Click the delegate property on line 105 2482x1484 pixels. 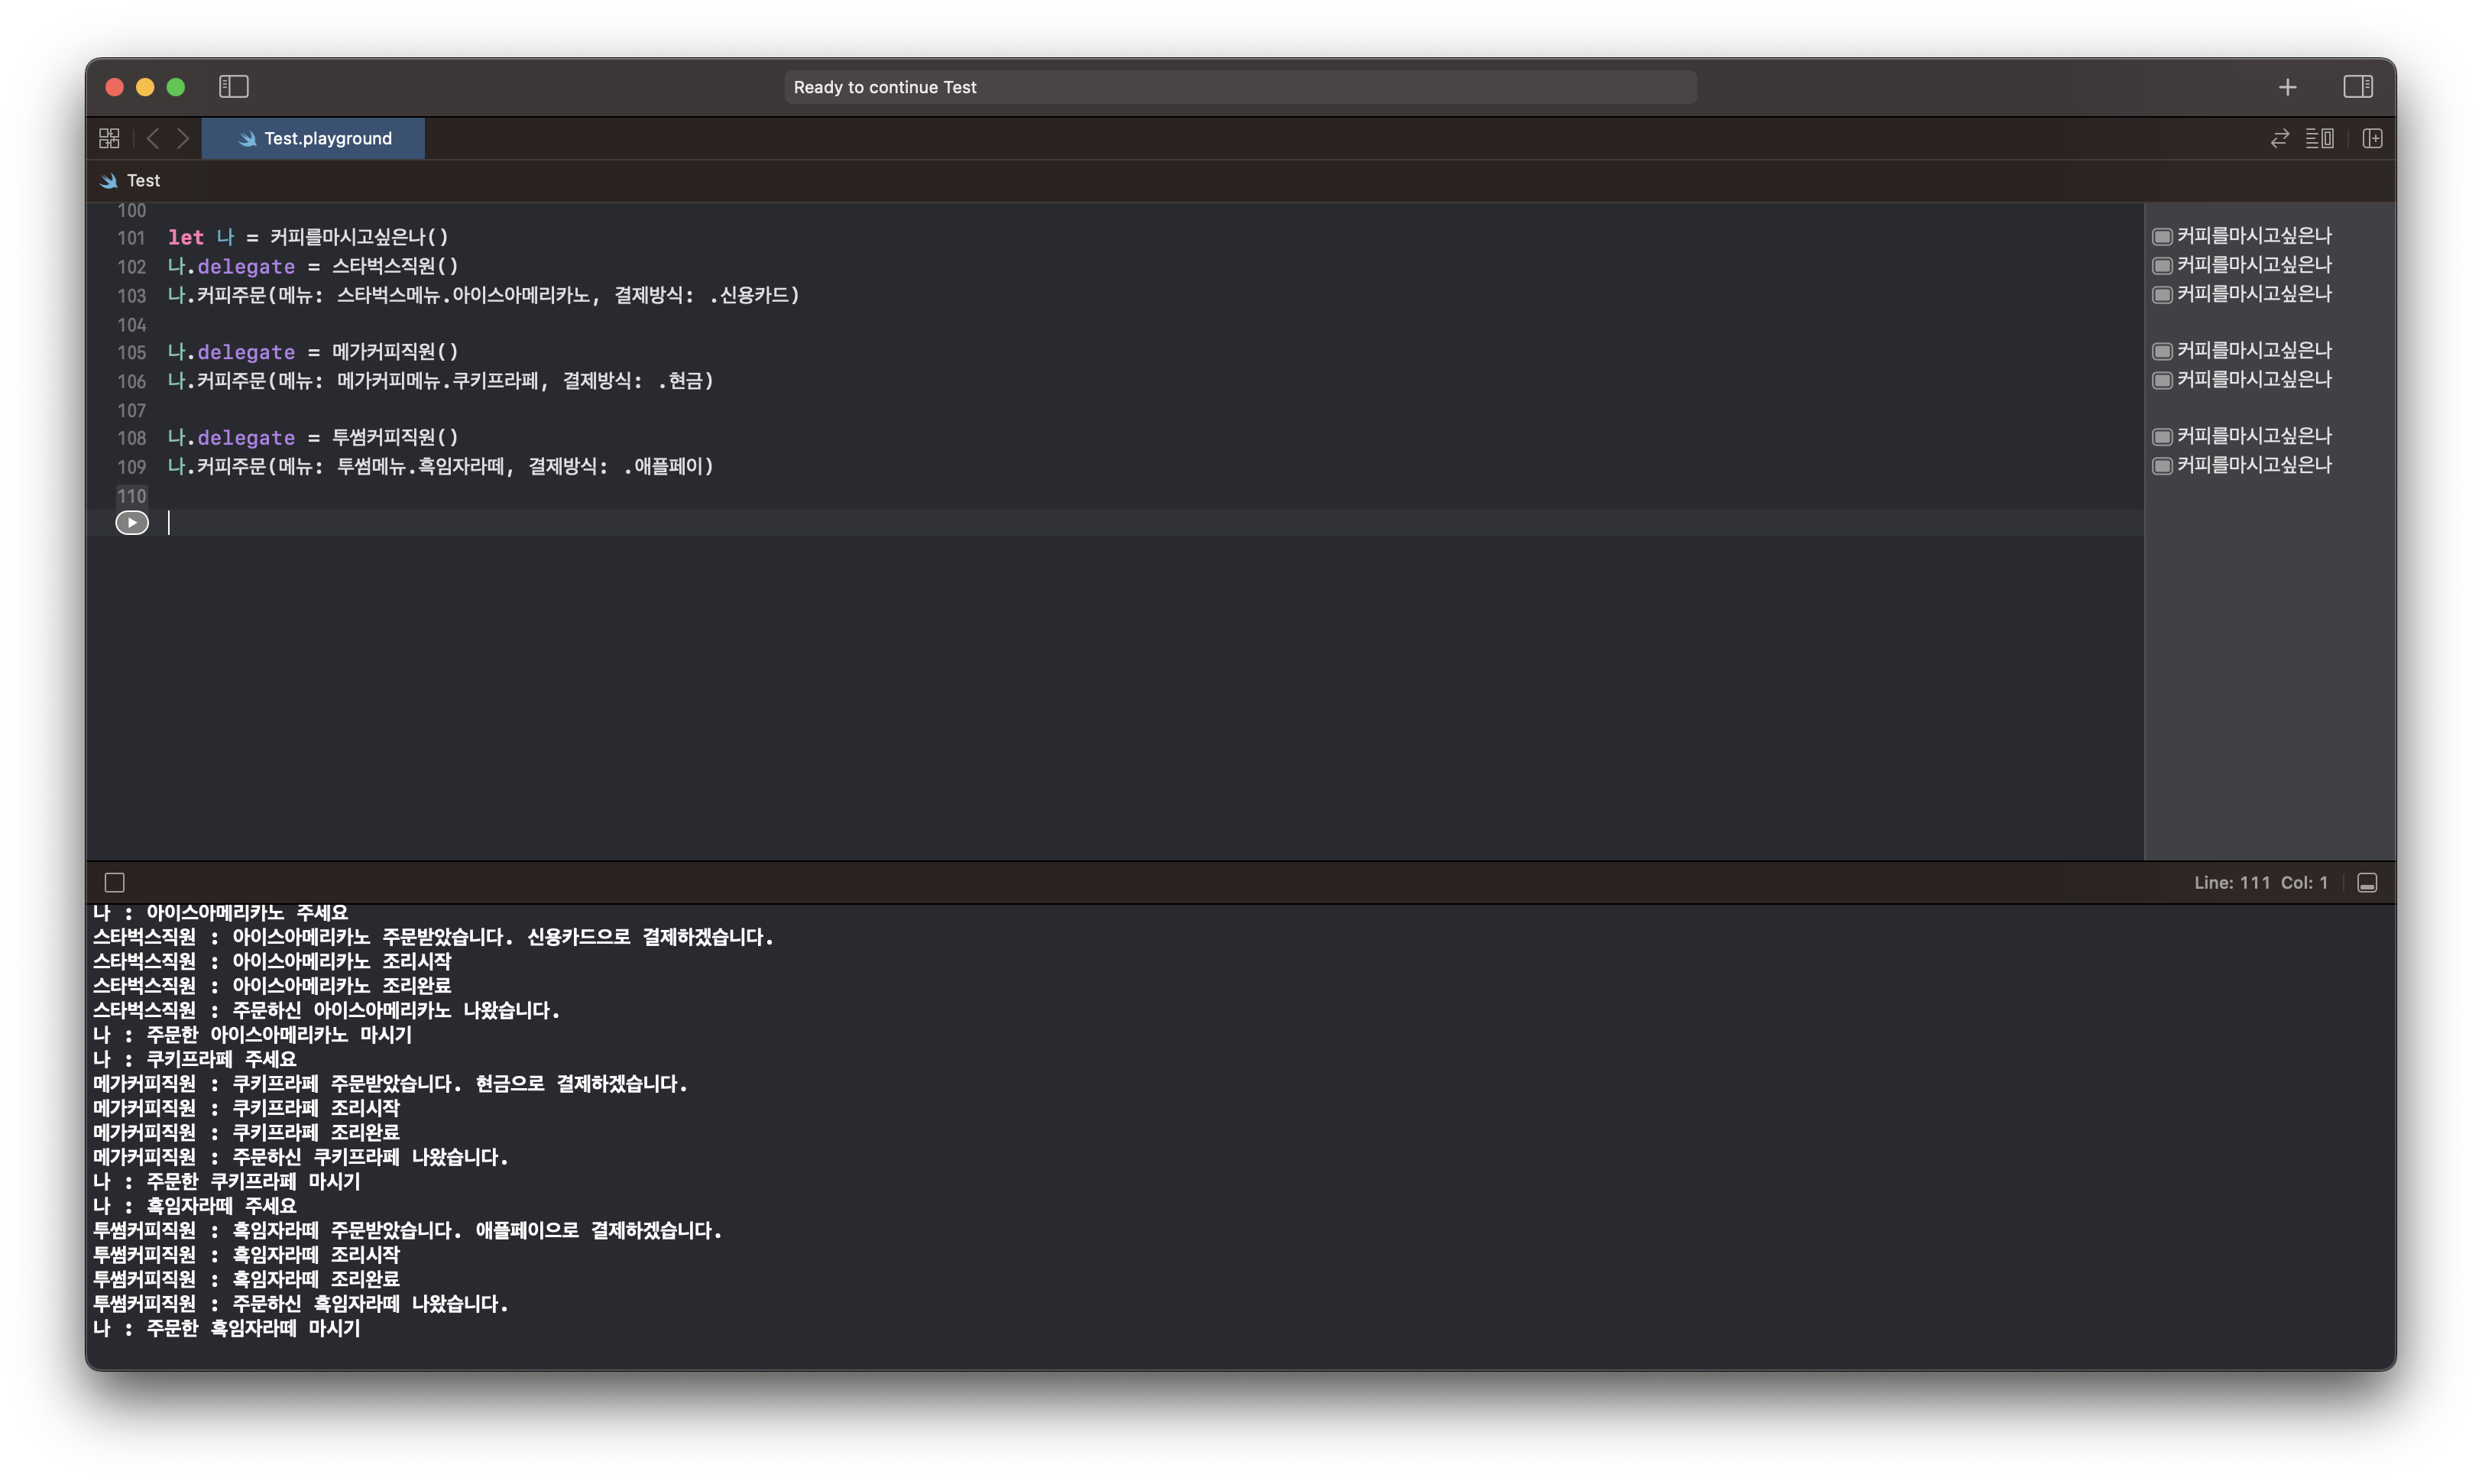point(246,352)
